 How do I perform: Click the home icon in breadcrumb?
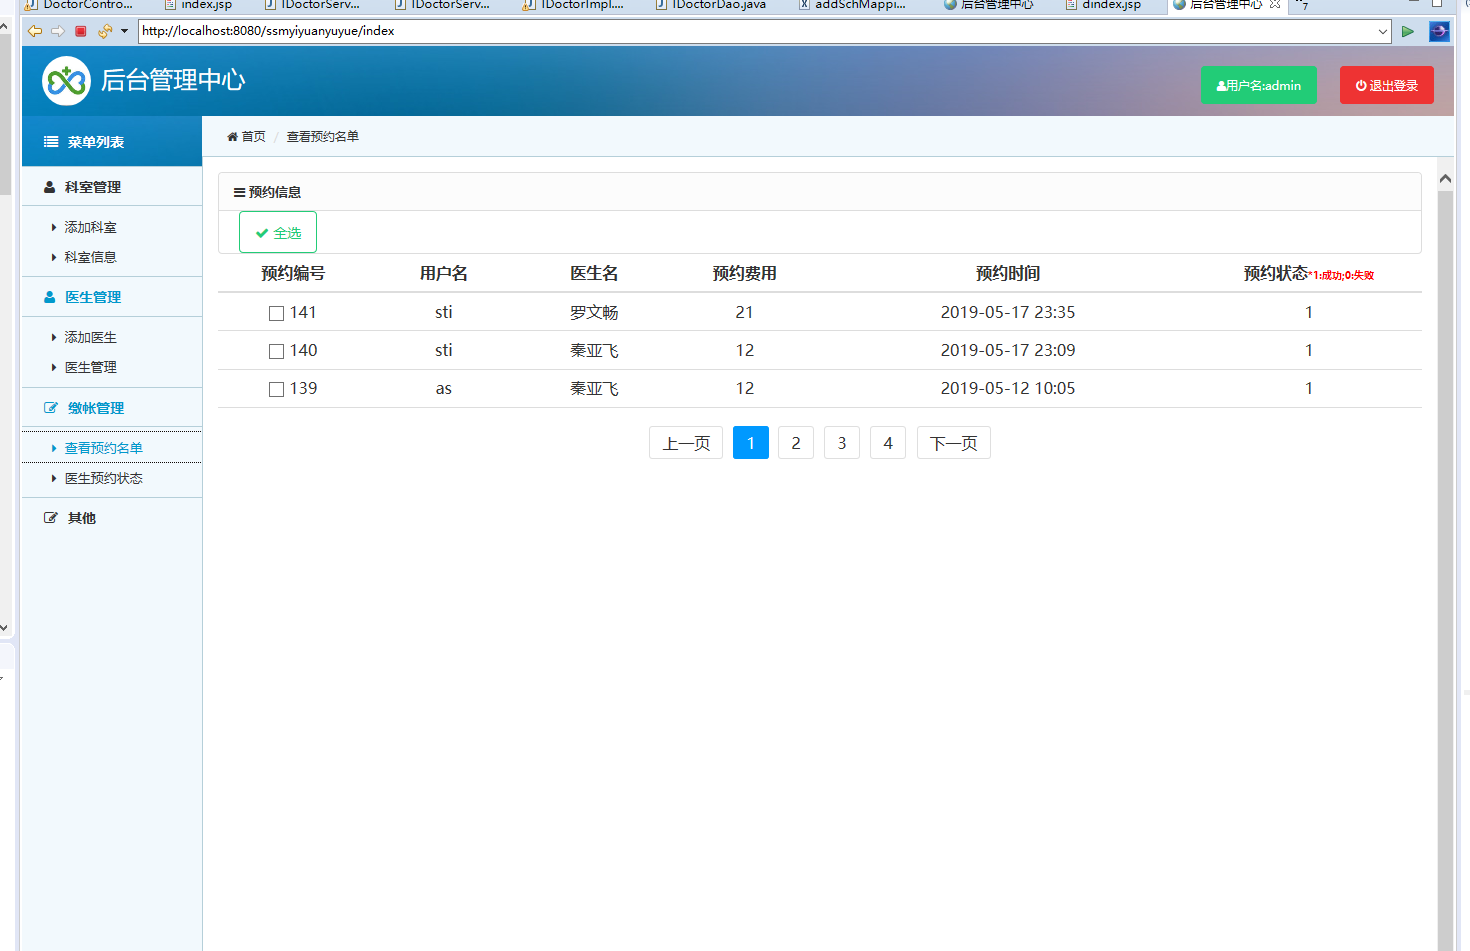point(233,137)
